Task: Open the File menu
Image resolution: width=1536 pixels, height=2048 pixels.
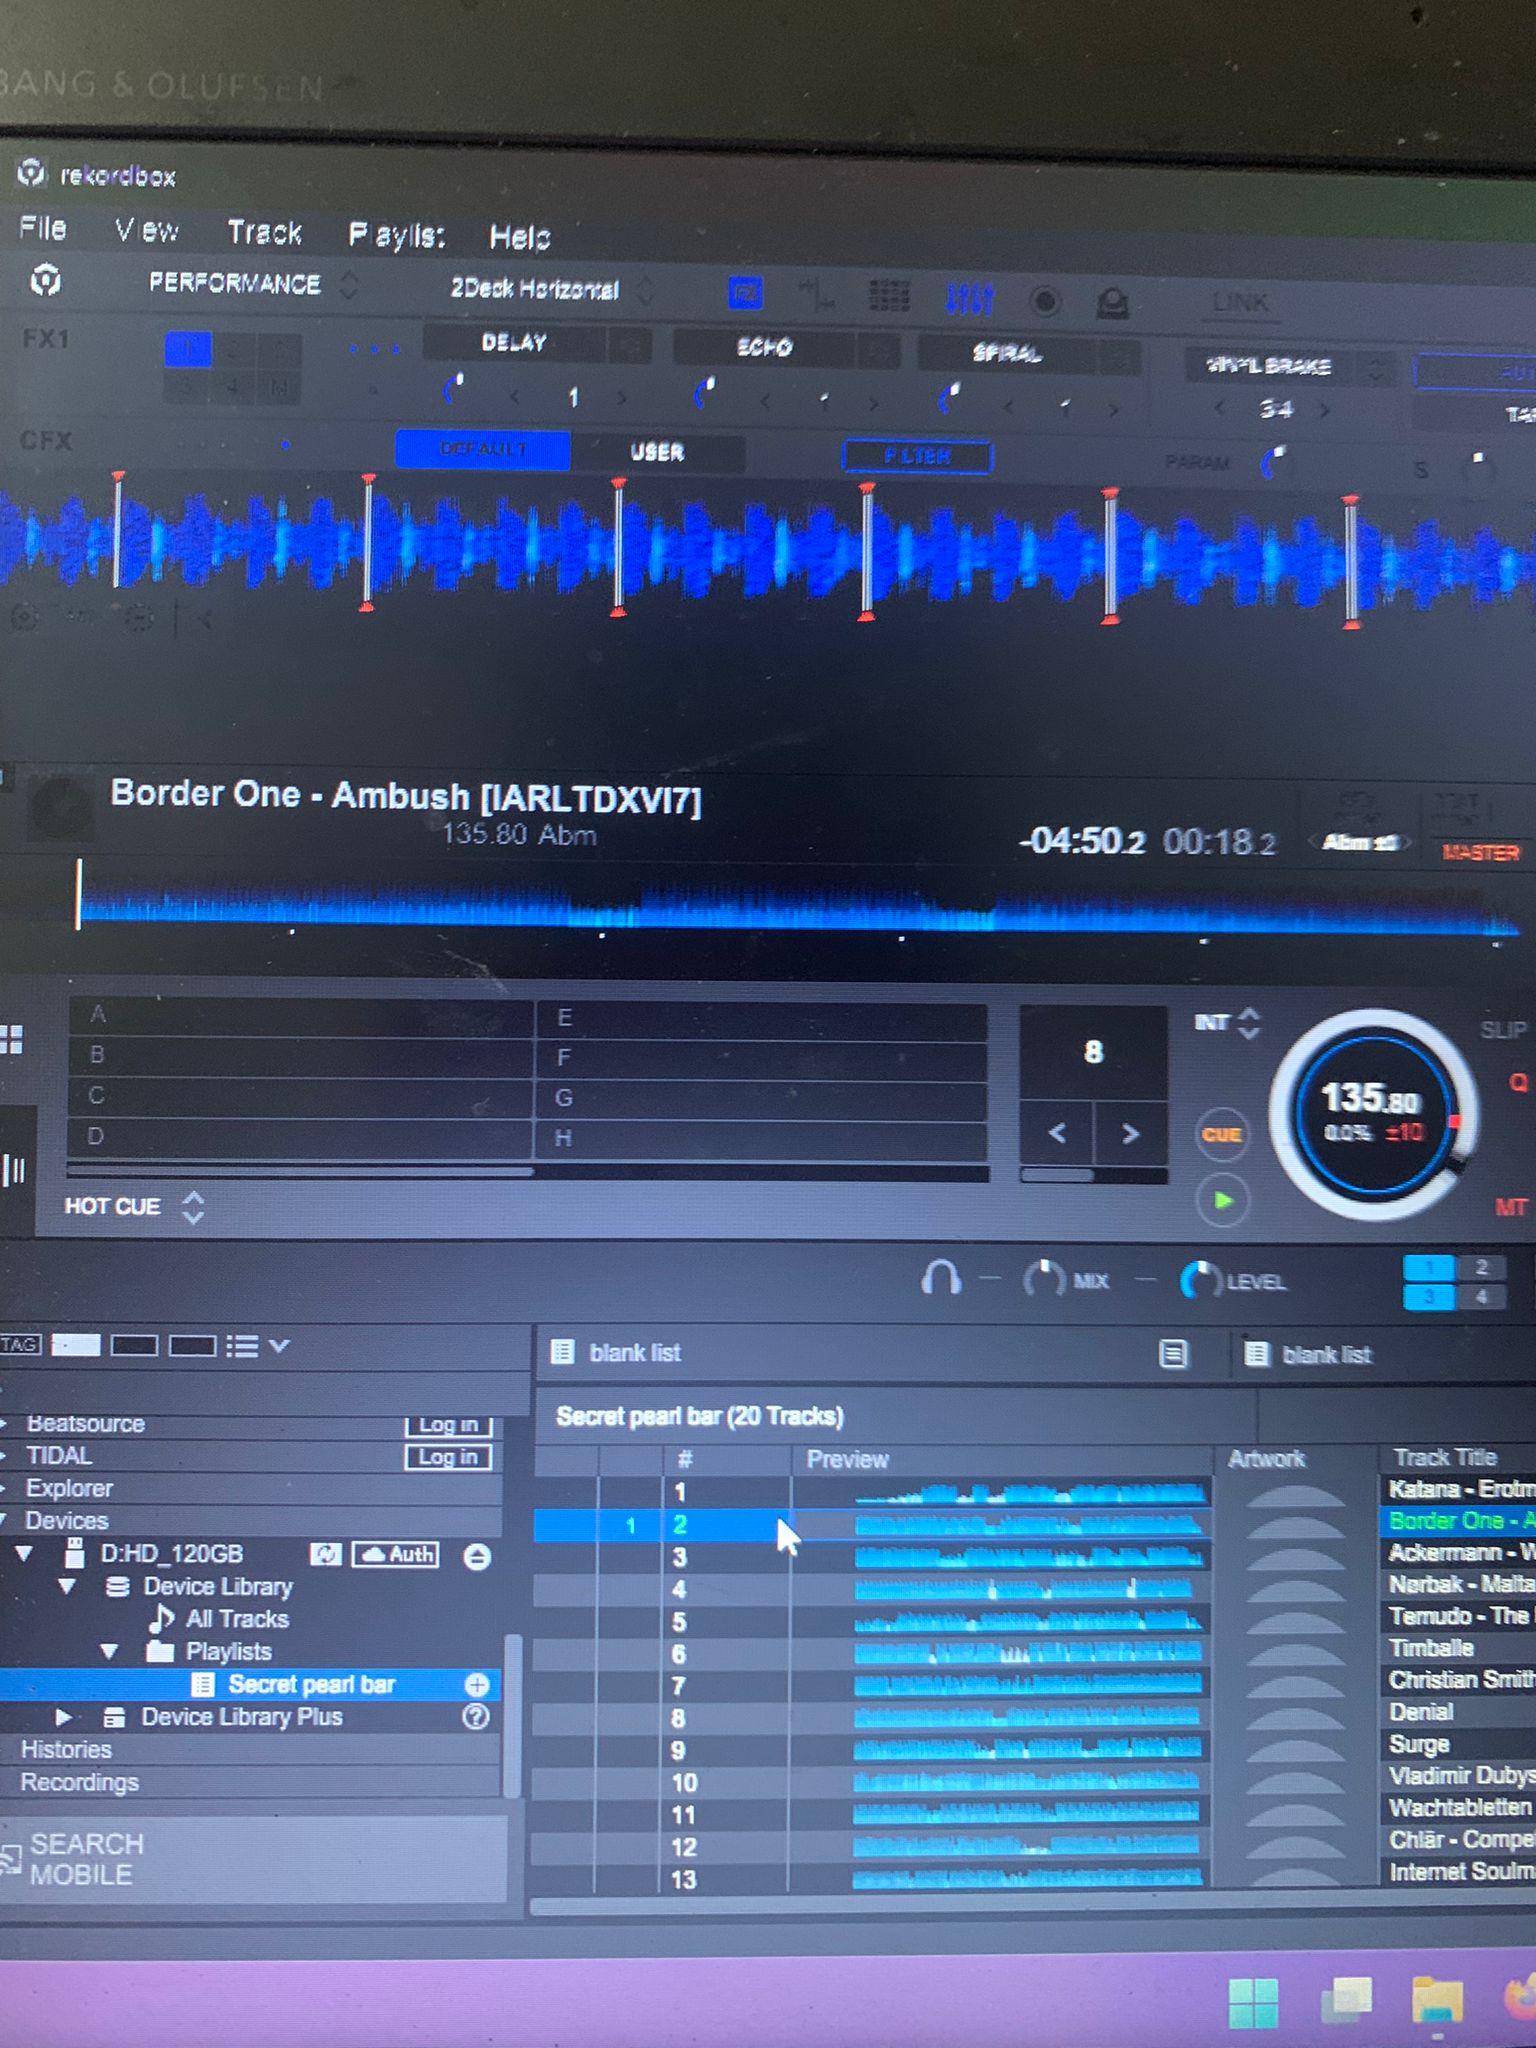Action: coord(43,229)
